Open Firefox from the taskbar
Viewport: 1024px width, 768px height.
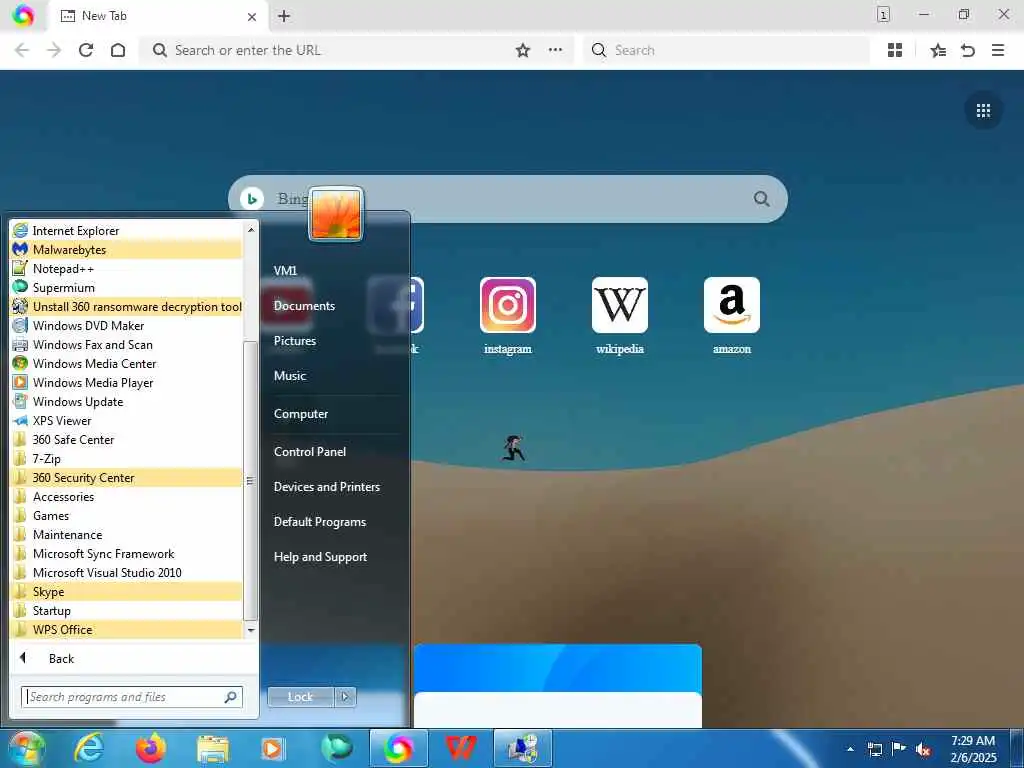click(151, 748)
